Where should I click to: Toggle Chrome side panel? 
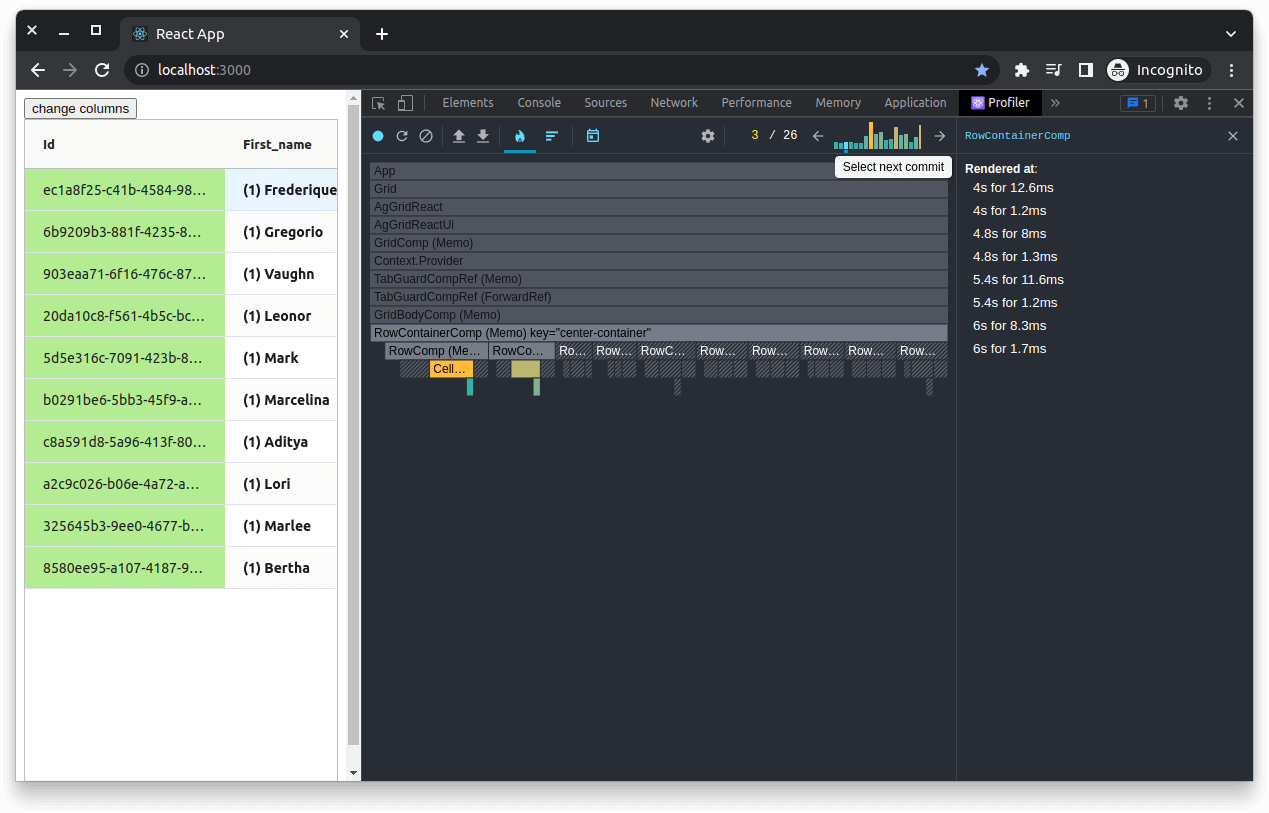[1085, 70]
